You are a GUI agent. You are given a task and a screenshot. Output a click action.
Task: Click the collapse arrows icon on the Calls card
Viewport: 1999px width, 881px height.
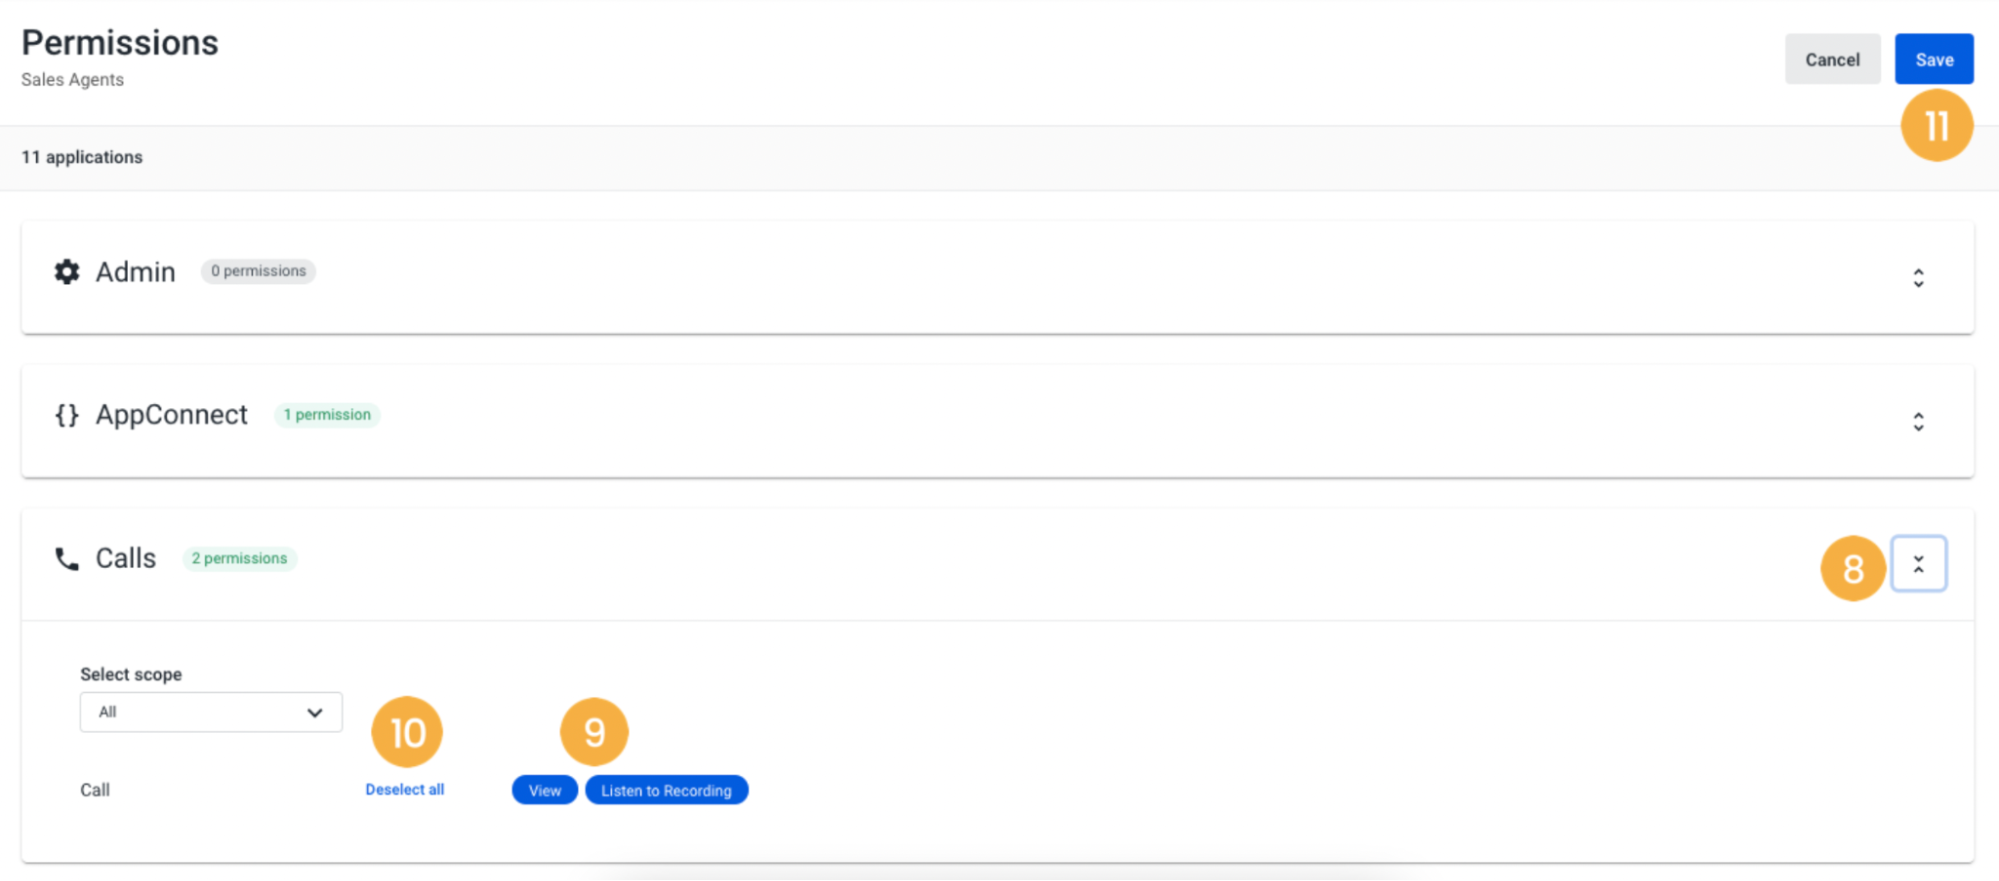[1919, 563]
